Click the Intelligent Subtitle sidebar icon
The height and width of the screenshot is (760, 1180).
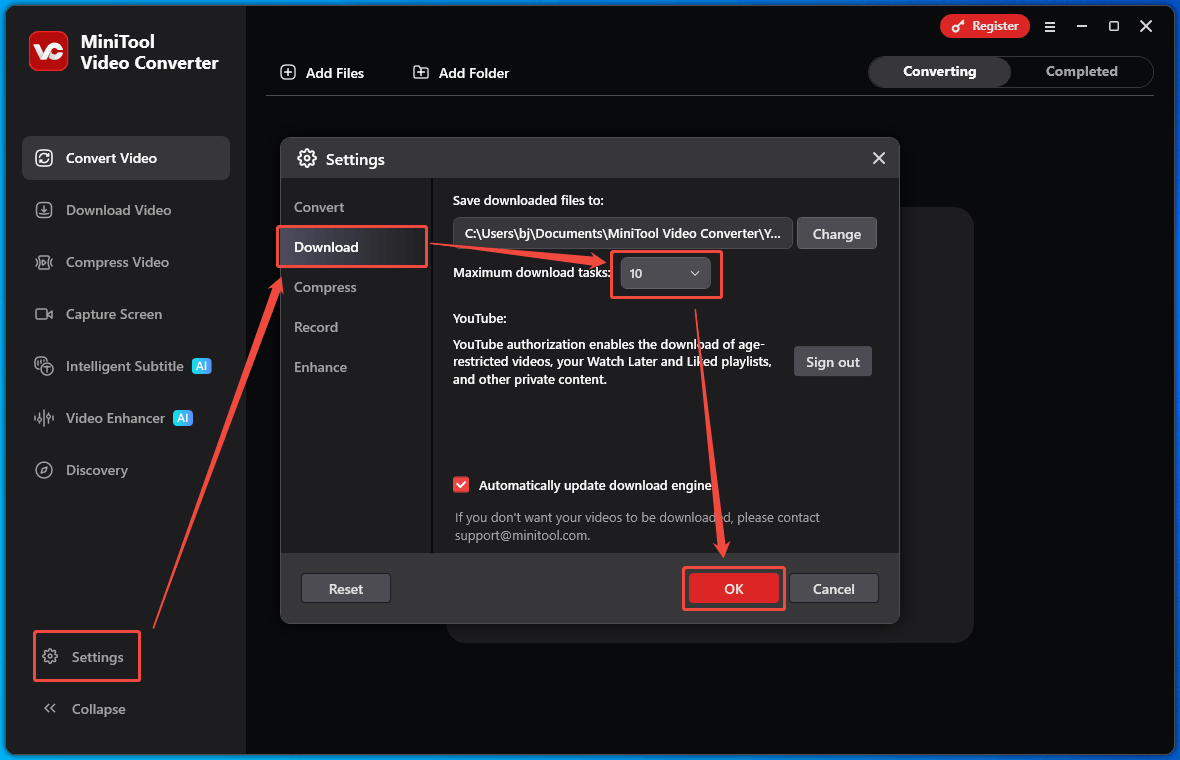point(44,366)
